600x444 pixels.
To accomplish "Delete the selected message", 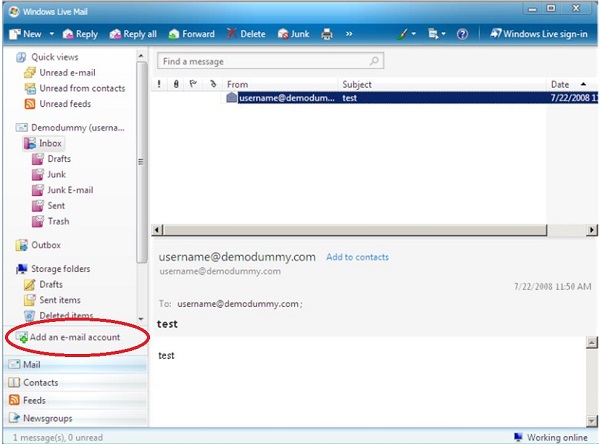I will tap(246, 34).
